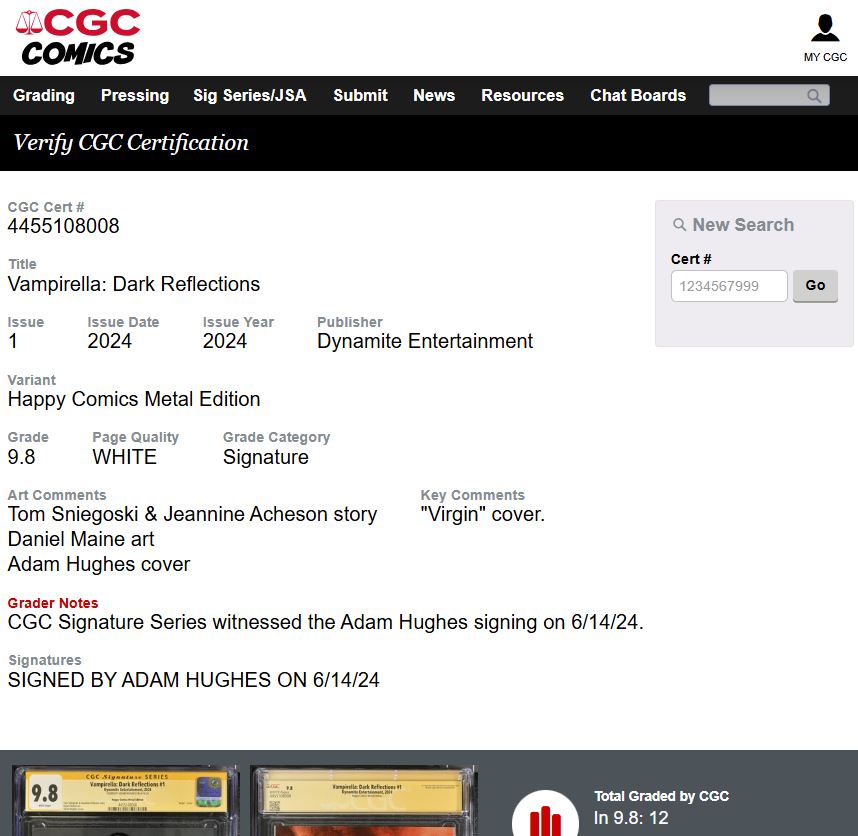Focus the Cert # input field
This screenshot has height=836, width=858.
pos(729,286)
